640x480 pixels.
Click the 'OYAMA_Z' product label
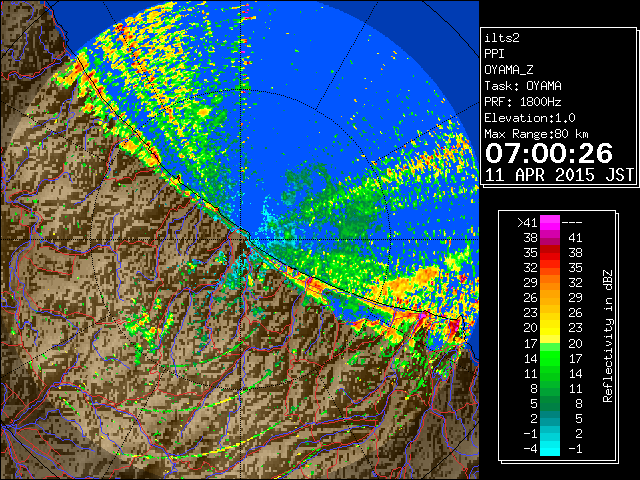pyautogui.click(x=509, y=70)
